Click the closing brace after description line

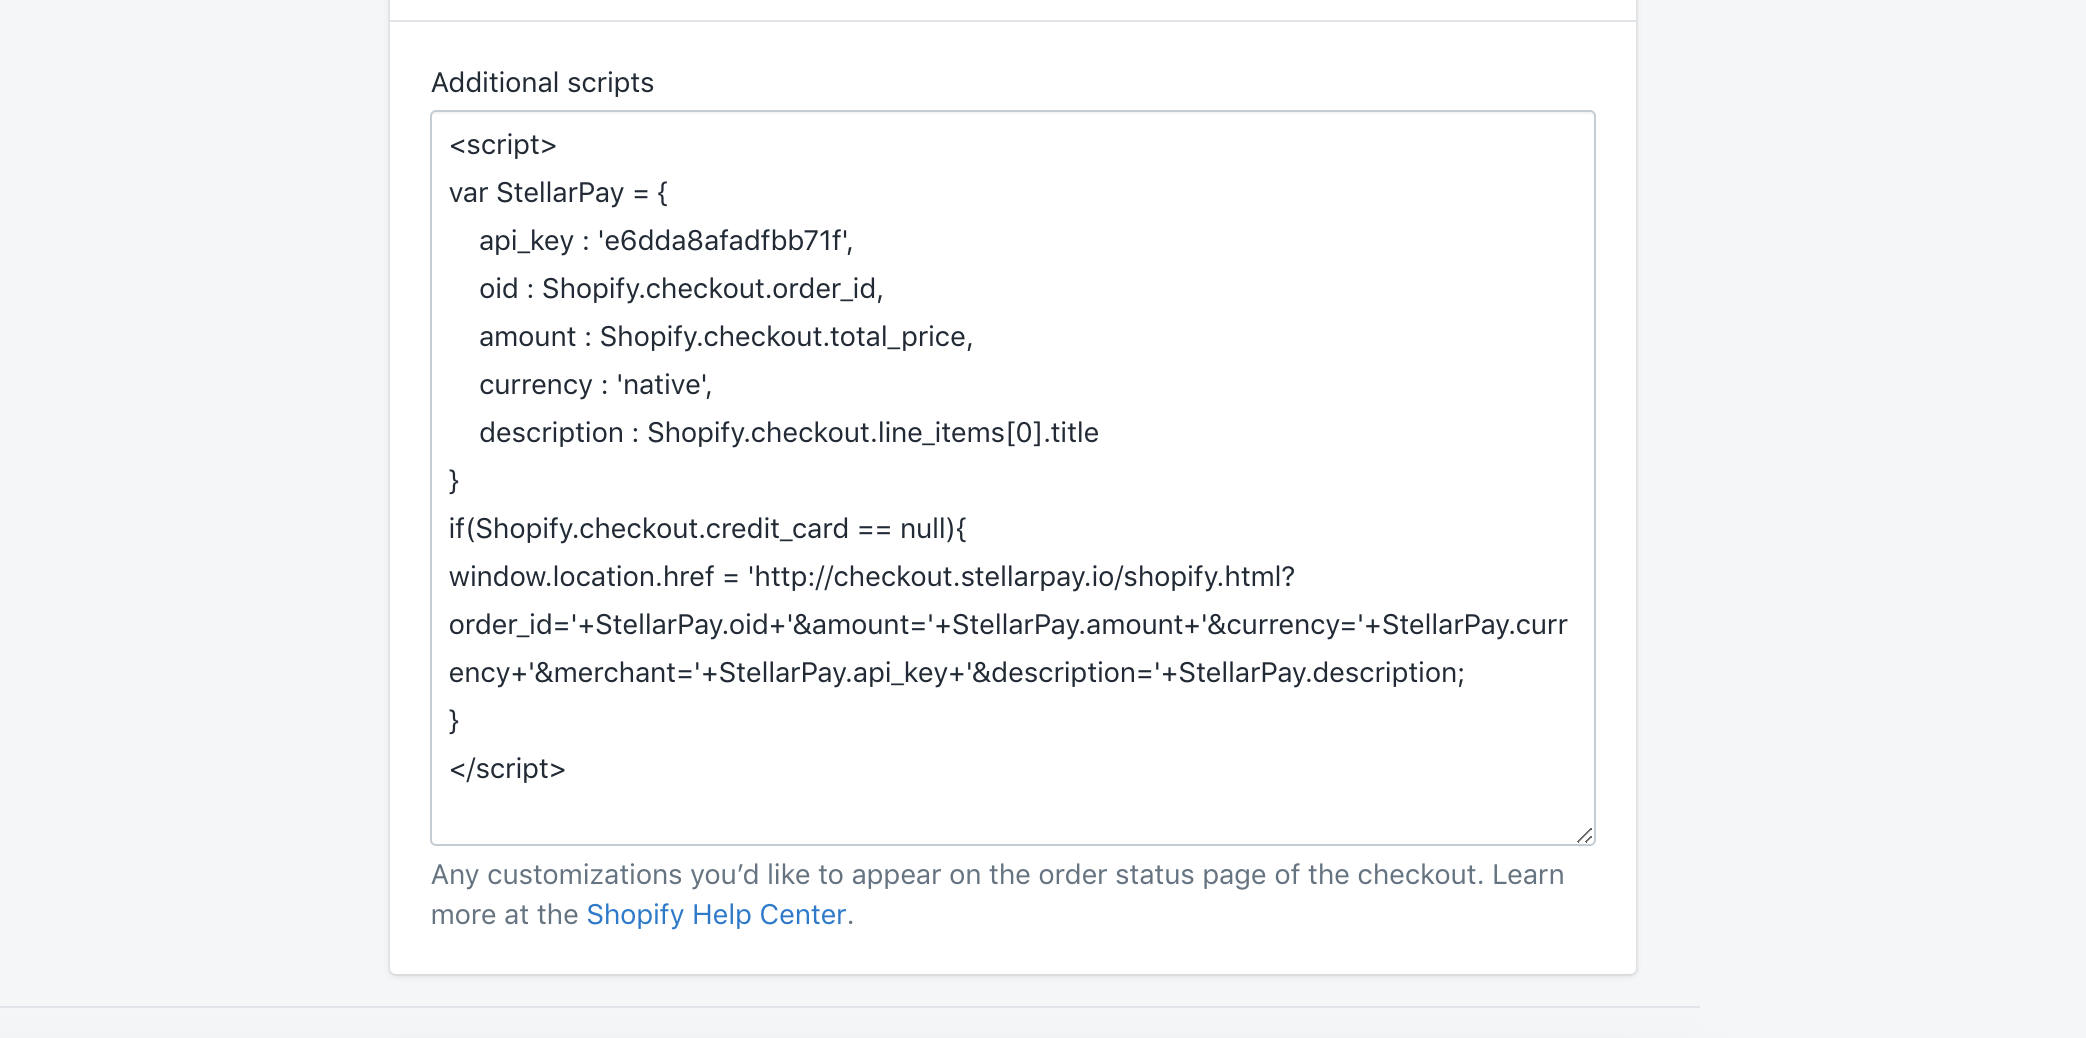pos(454,481)
